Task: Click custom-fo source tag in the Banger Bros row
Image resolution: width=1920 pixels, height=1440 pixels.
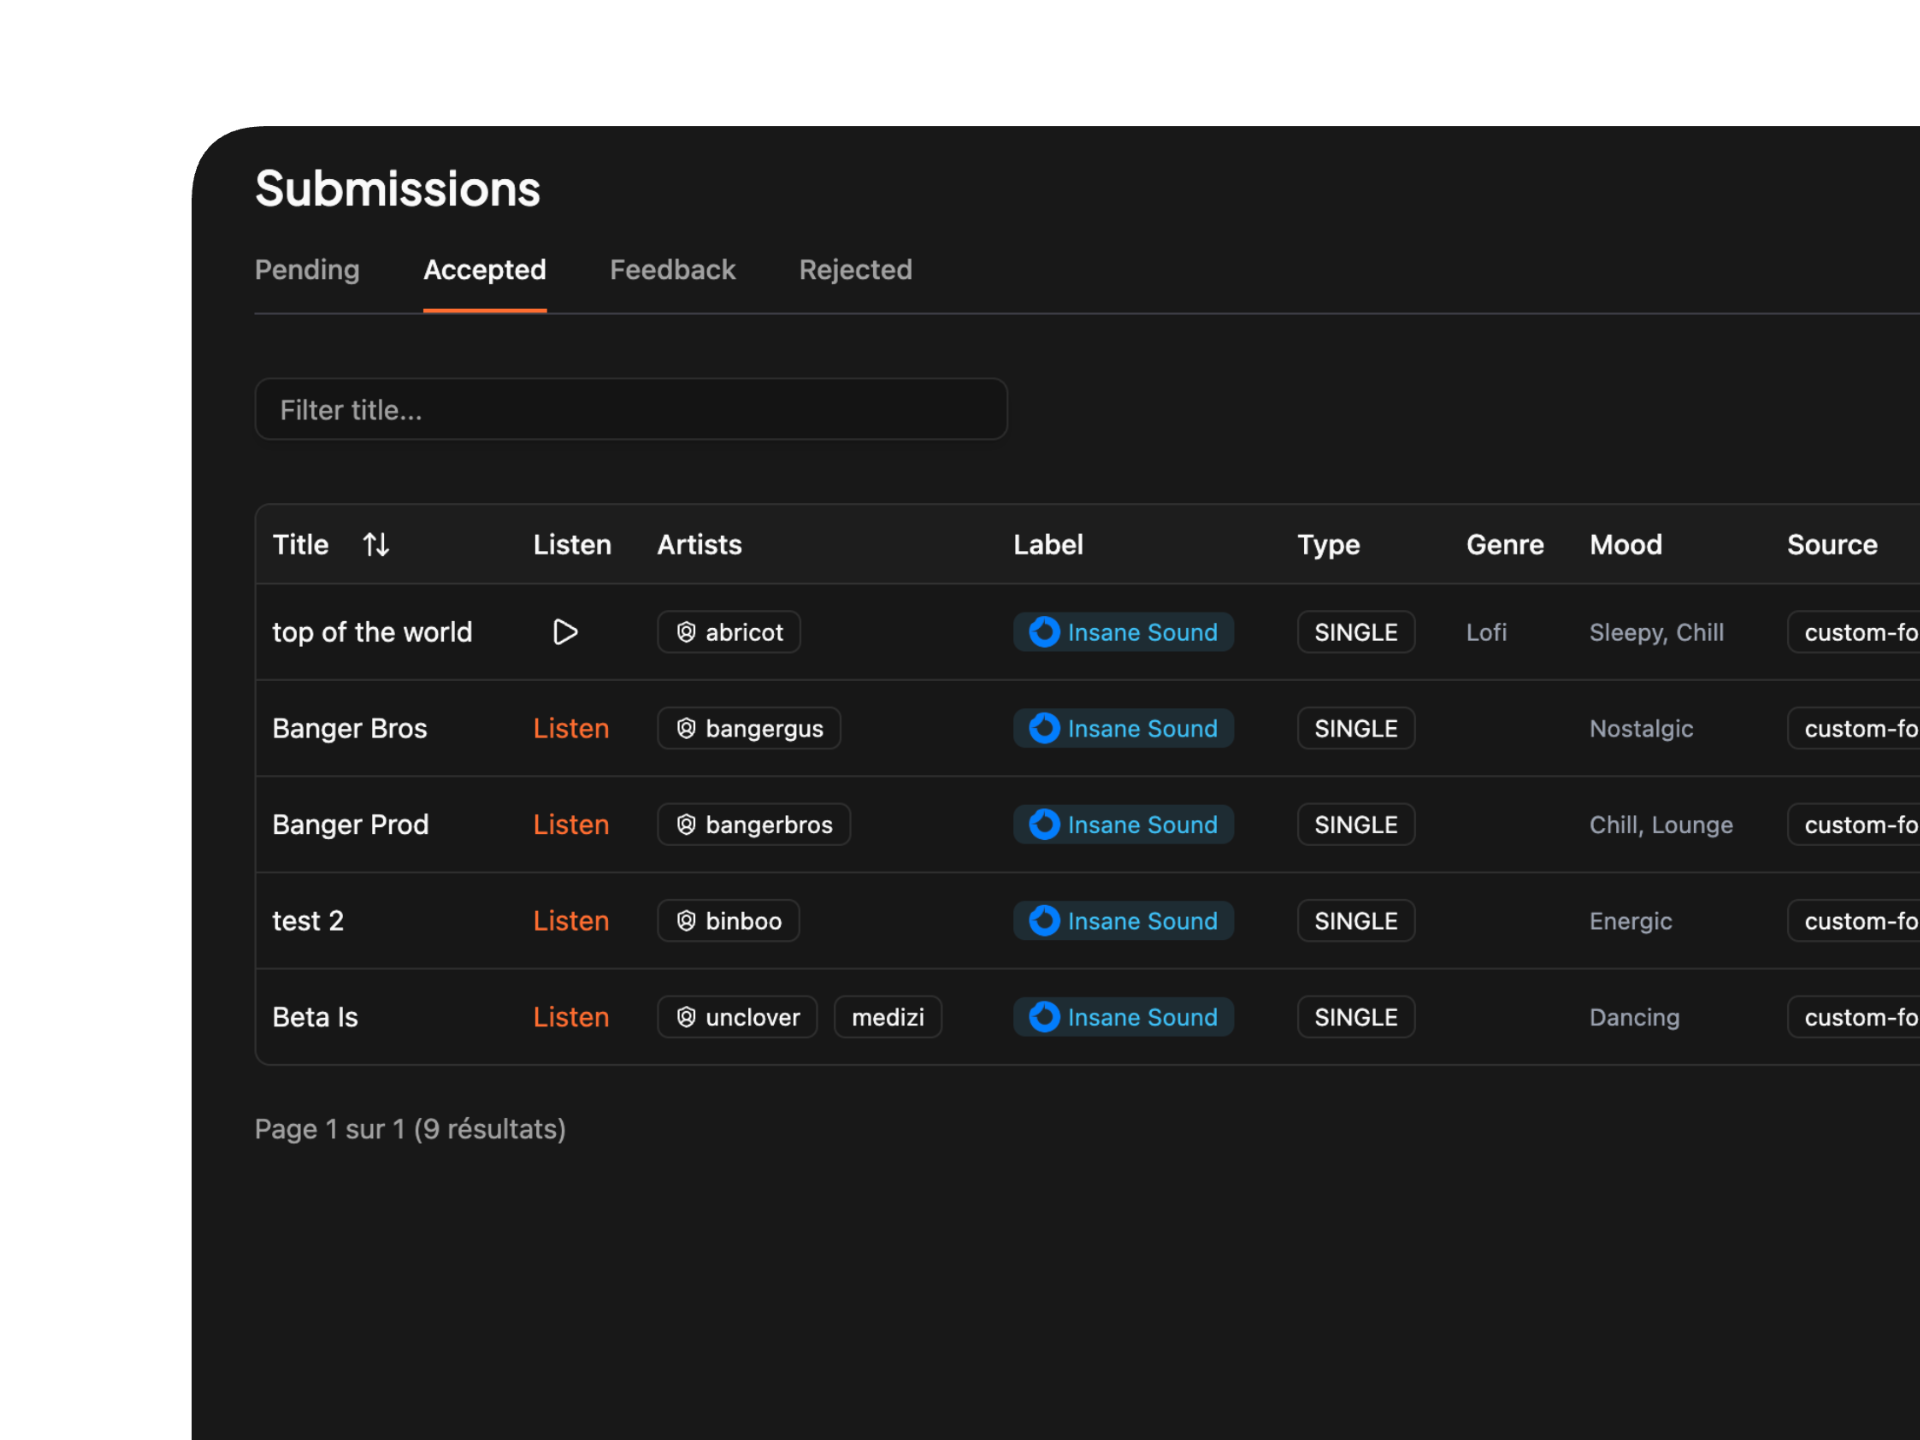Action: point(1858,728)
